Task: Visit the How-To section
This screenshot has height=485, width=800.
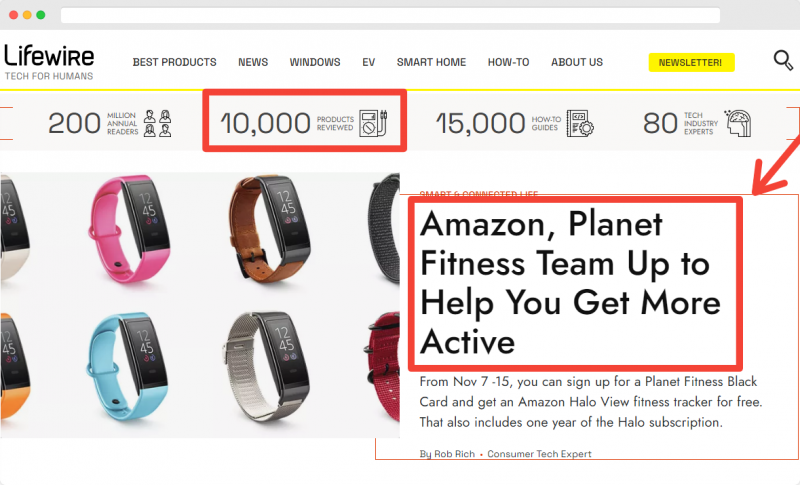Action: tap(508, 62)
